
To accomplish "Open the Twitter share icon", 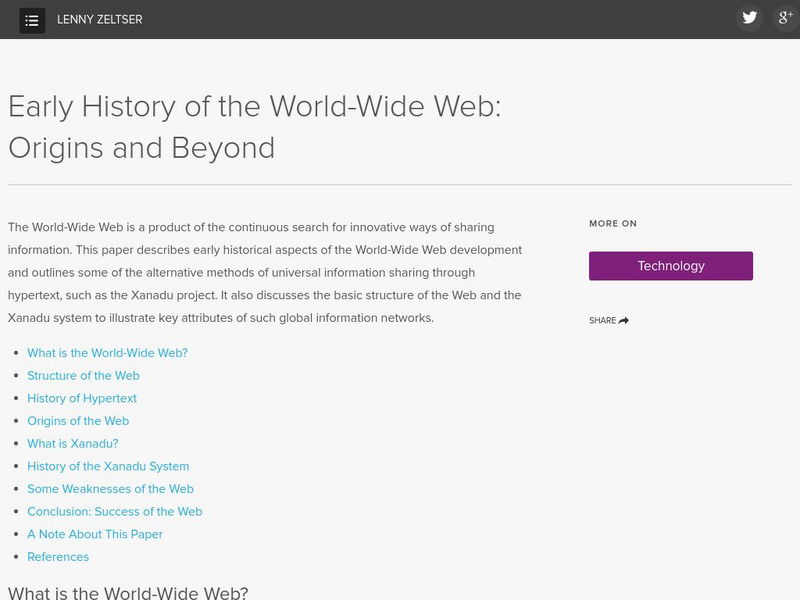I will point(750,17).
